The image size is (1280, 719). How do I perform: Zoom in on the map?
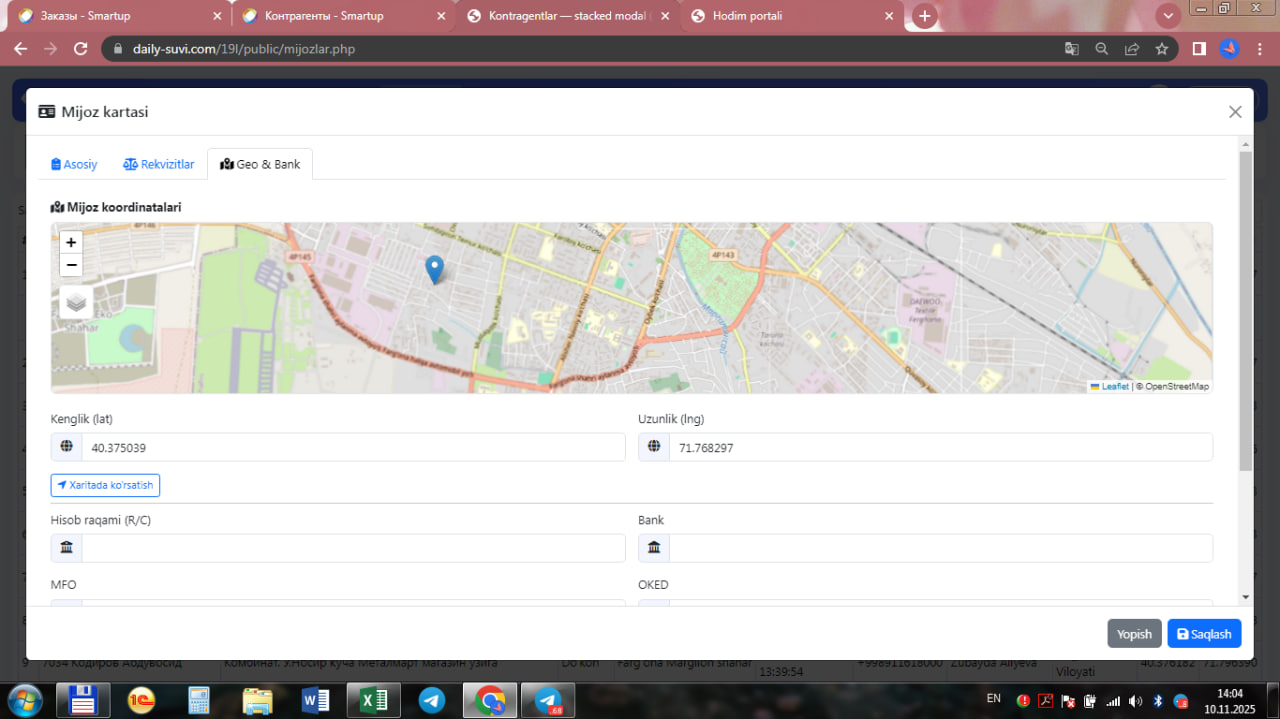click(71, 242)
